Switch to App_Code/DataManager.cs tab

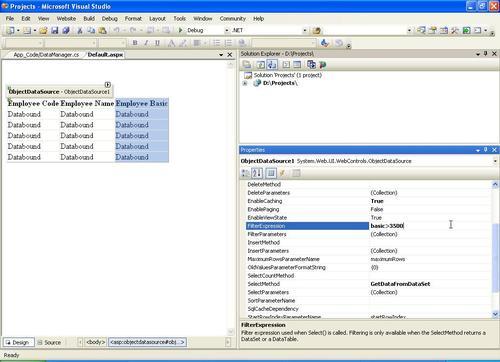coord(46,55)
